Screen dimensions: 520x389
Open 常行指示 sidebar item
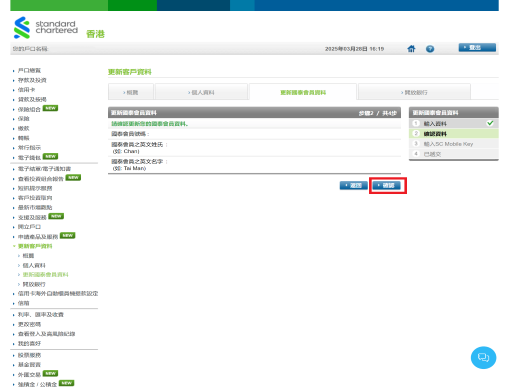pos(29,148)
